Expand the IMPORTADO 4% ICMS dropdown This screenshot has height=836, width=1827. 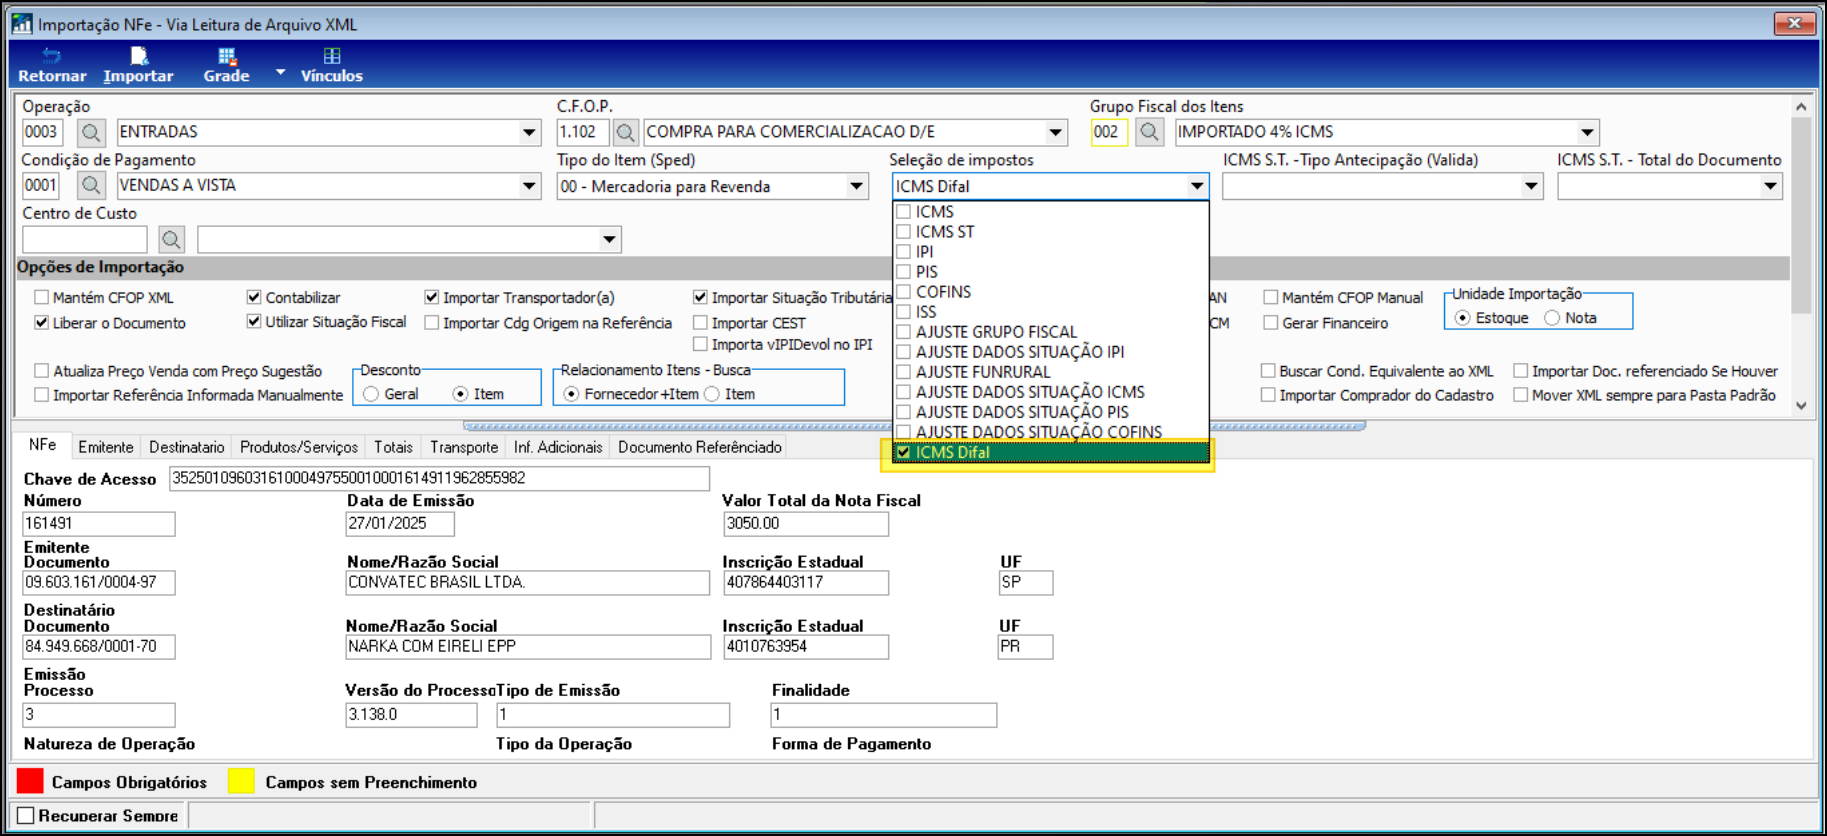[x=1587, y=132]
